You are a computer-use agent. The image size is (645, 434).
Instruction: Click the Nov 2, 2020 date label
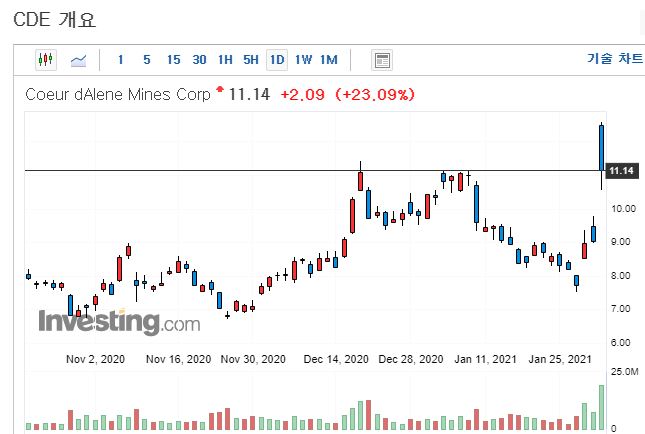tap(95, 359)
